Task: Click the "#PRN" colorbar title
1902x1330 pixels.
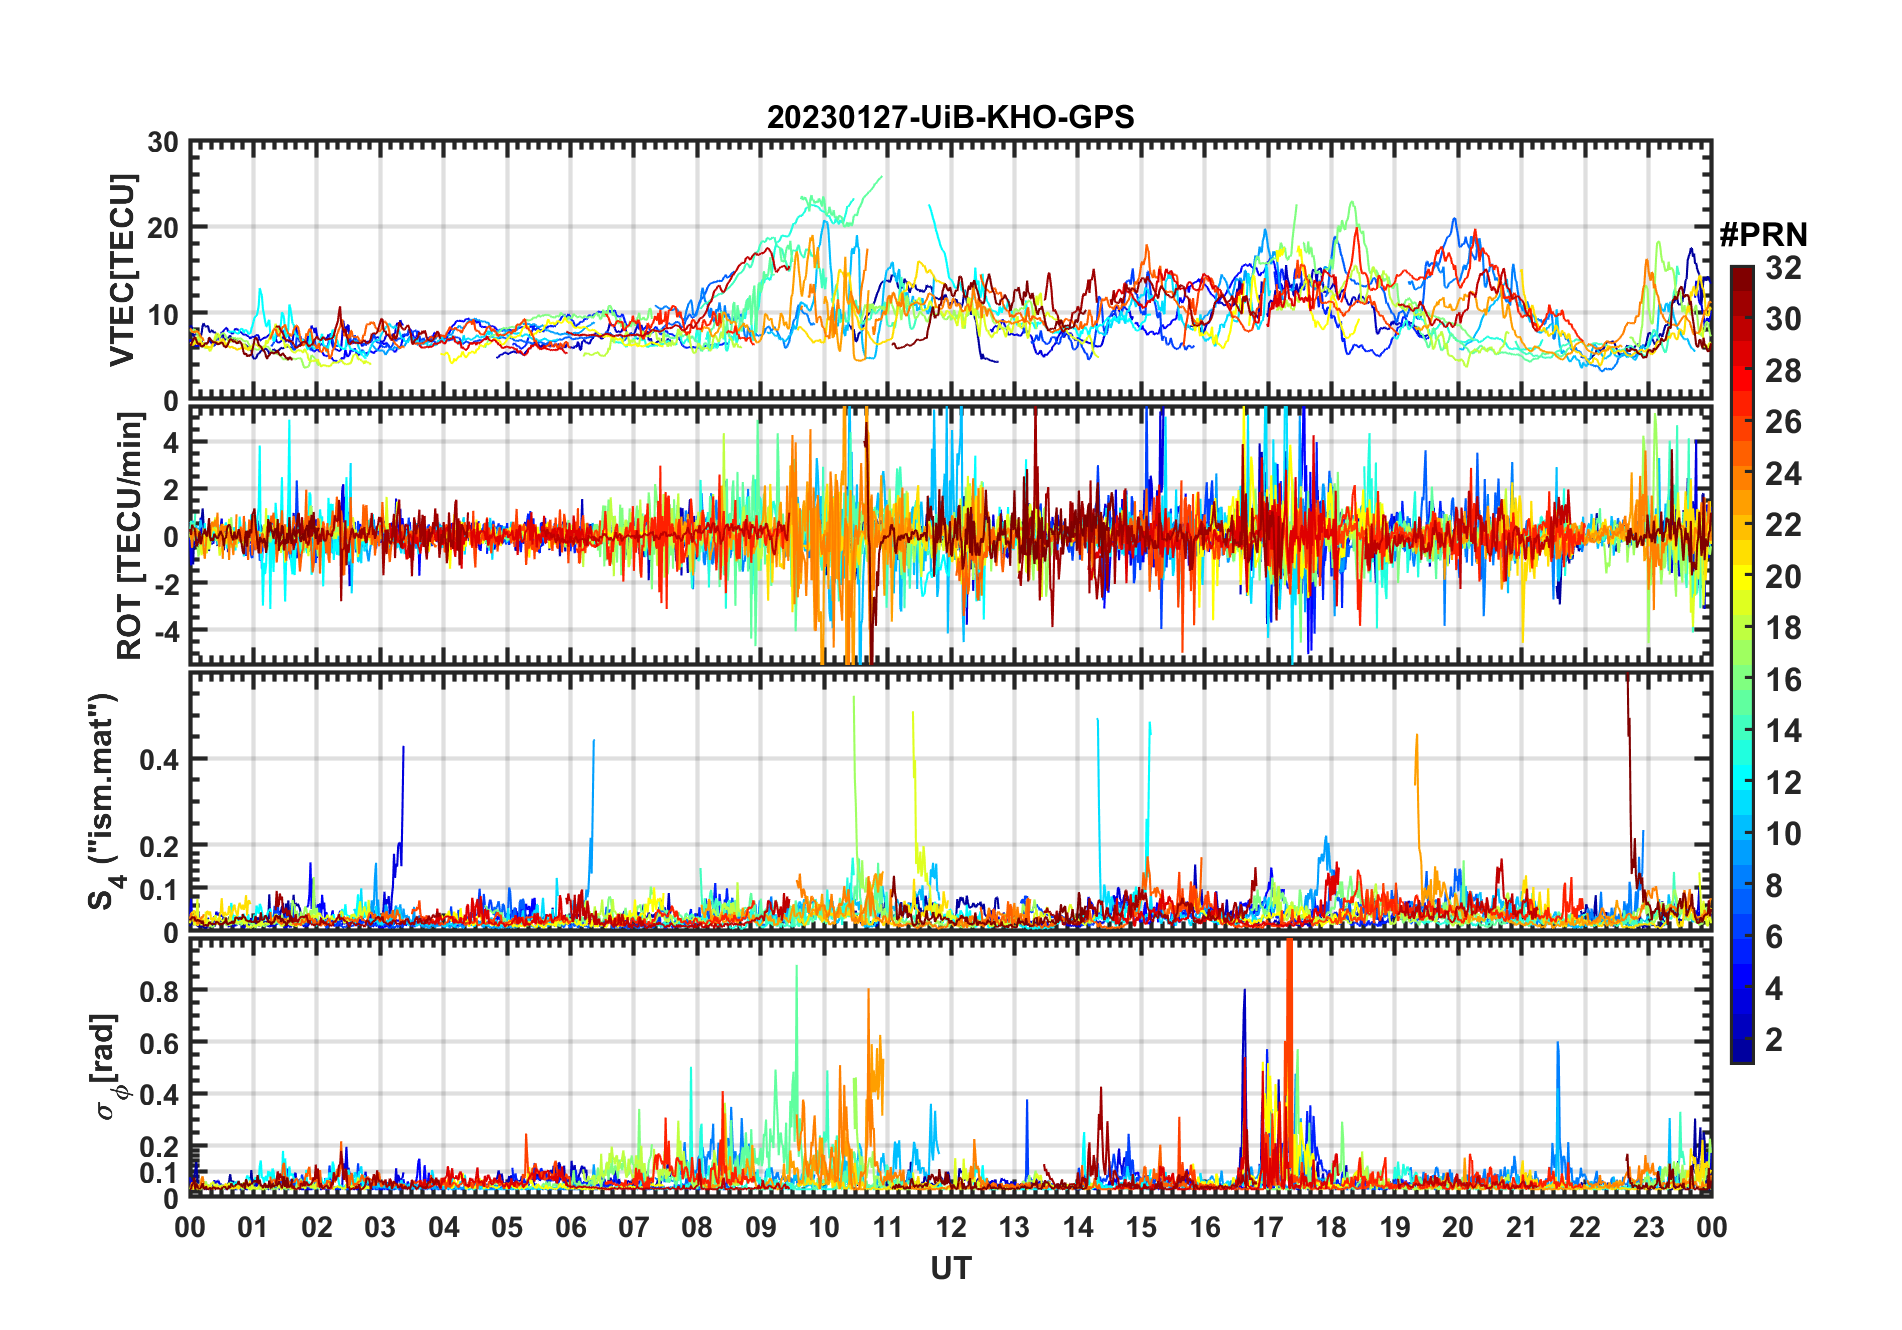Action: 1763,235
